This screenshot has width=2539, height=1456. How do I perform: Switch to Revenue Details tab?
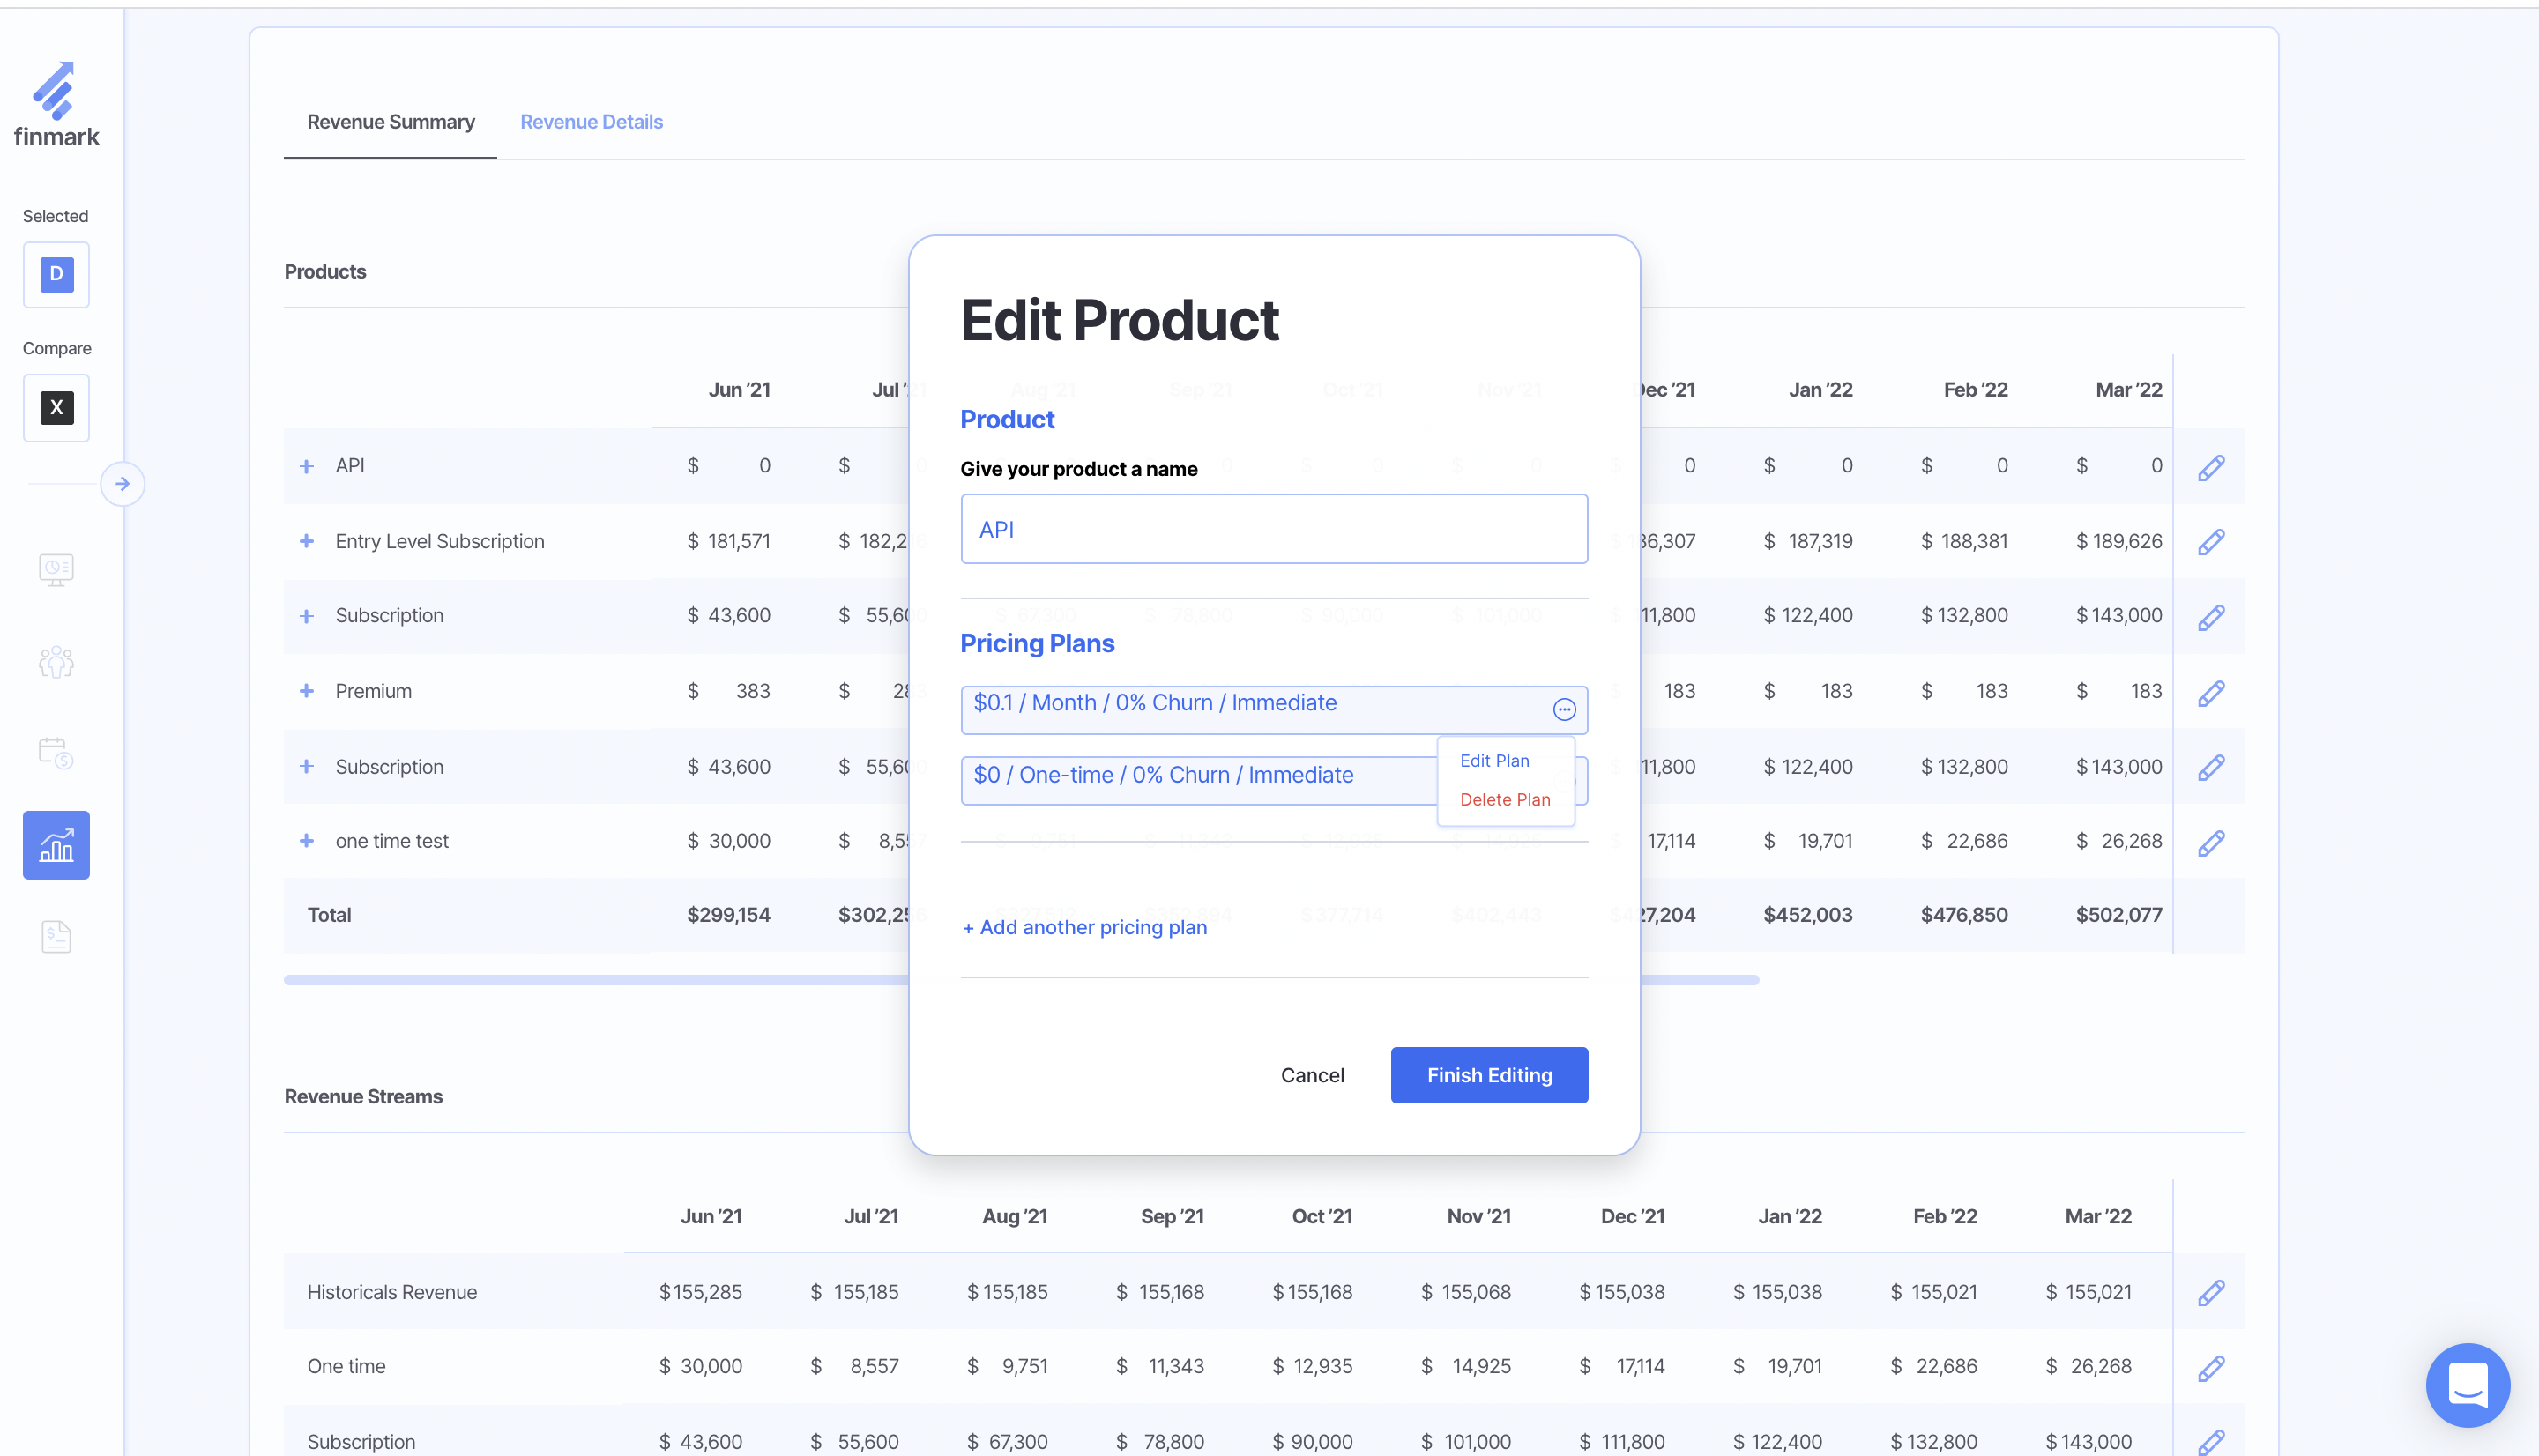point(591,122)
